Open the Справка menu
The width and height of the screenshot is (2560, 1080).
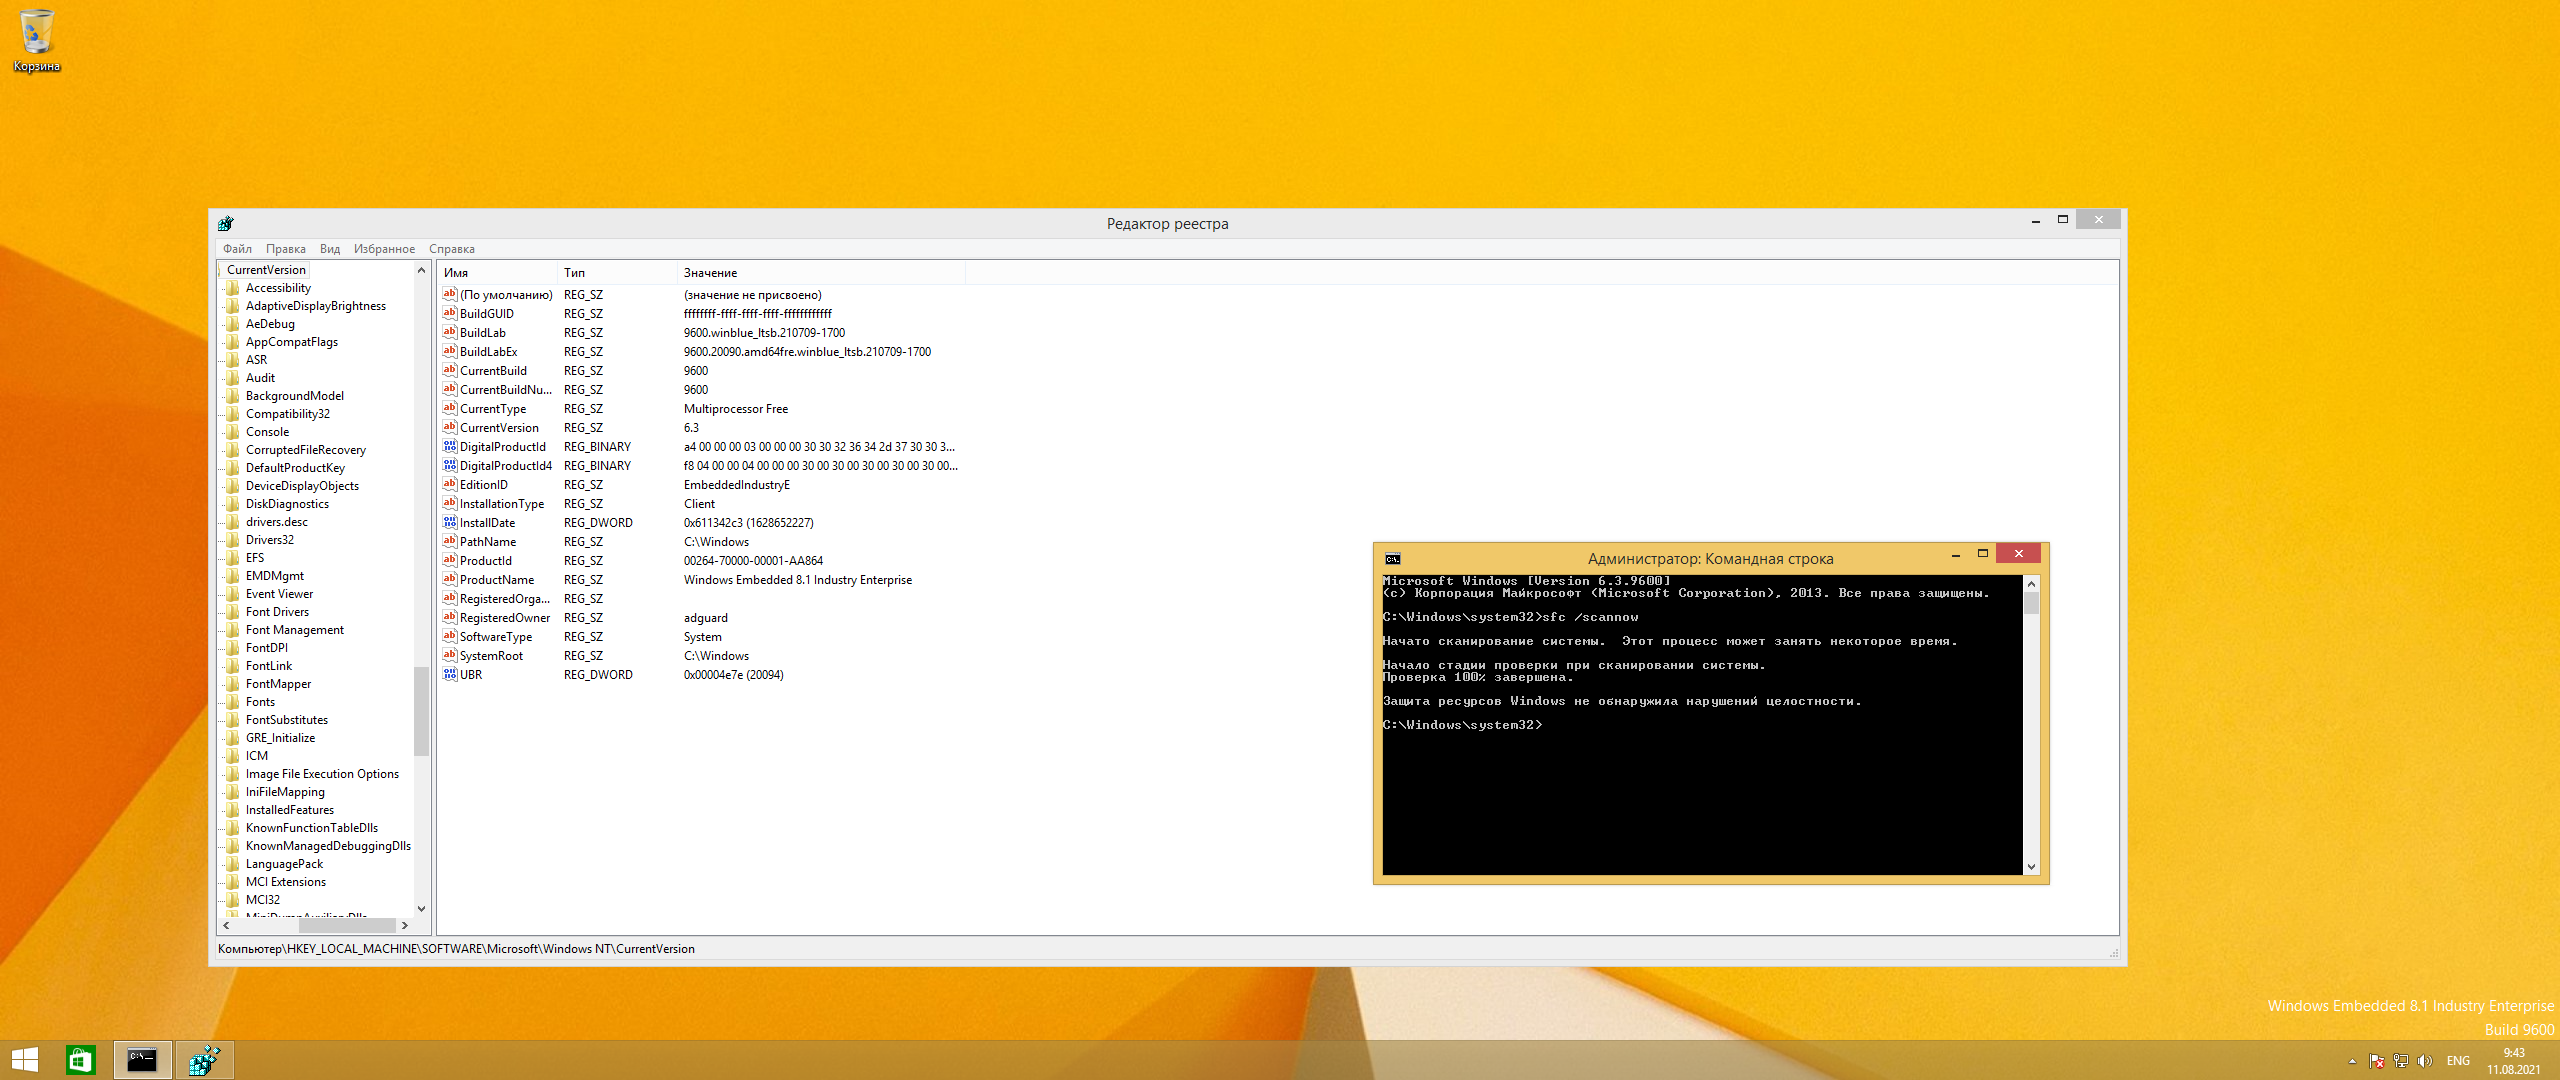pyautogui.click(x=452, y=249)
